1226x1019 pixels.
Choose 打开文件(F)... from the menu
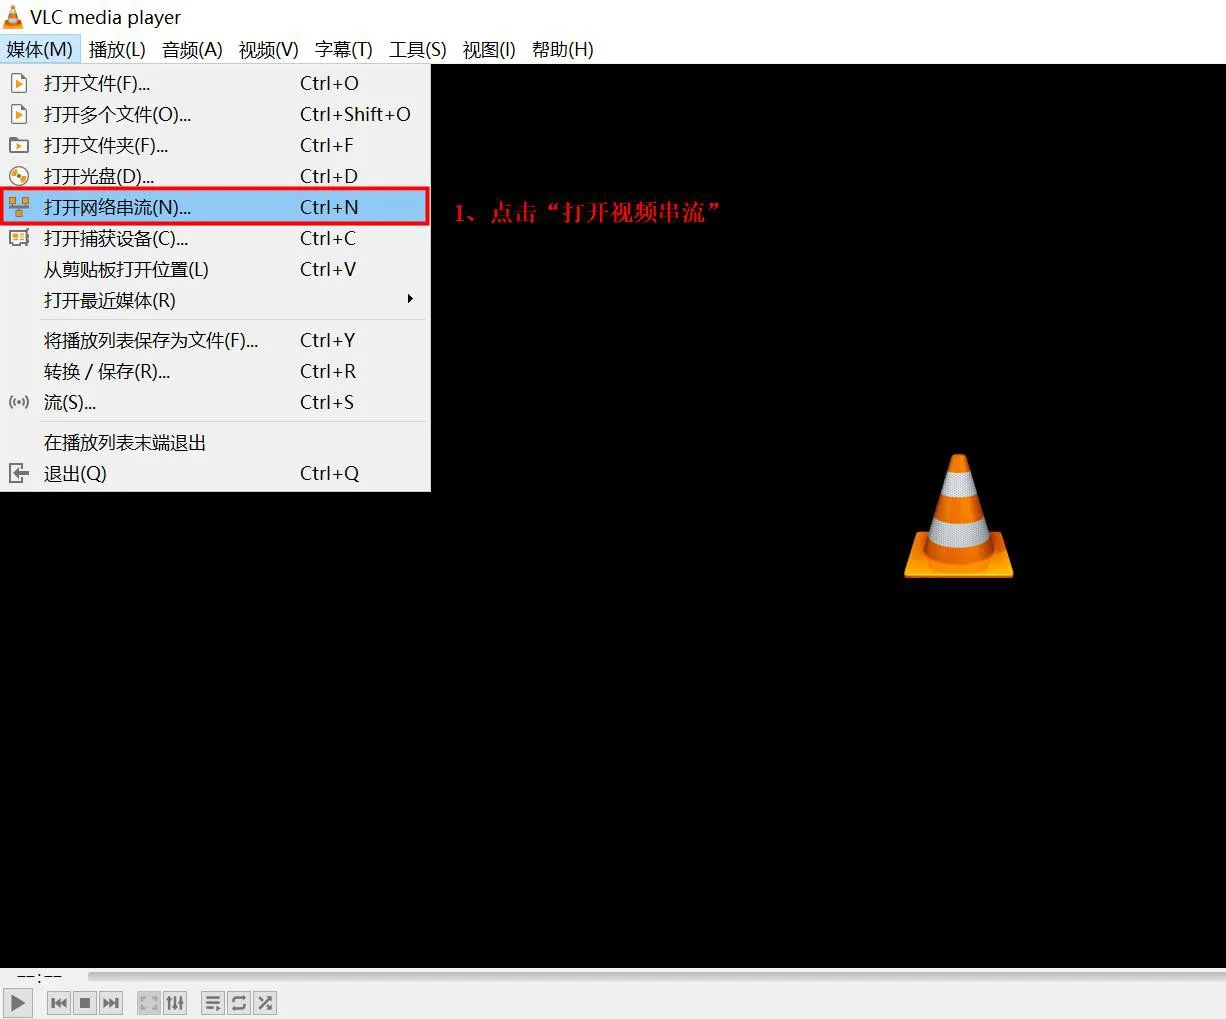point(97,83)
